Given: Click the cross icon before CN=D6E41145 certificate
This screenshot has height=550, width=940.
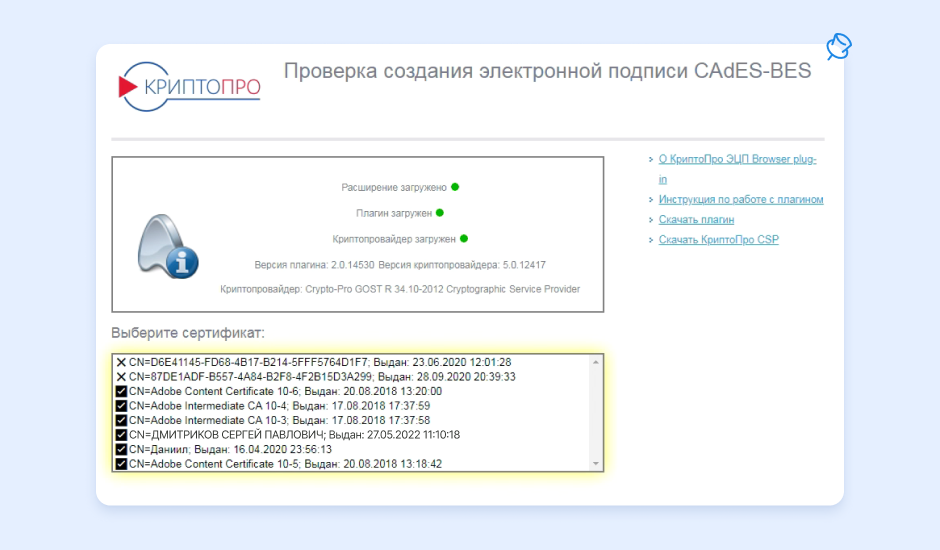Looking at the screenshot, I should (x=121, y=362).
